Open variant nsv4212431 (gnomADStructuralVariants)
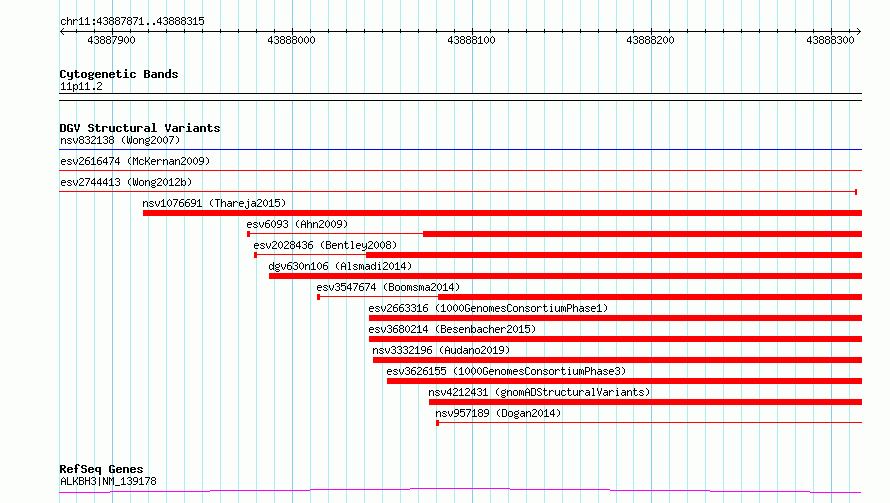The image size is (890, 503). (x=539, y=392)
